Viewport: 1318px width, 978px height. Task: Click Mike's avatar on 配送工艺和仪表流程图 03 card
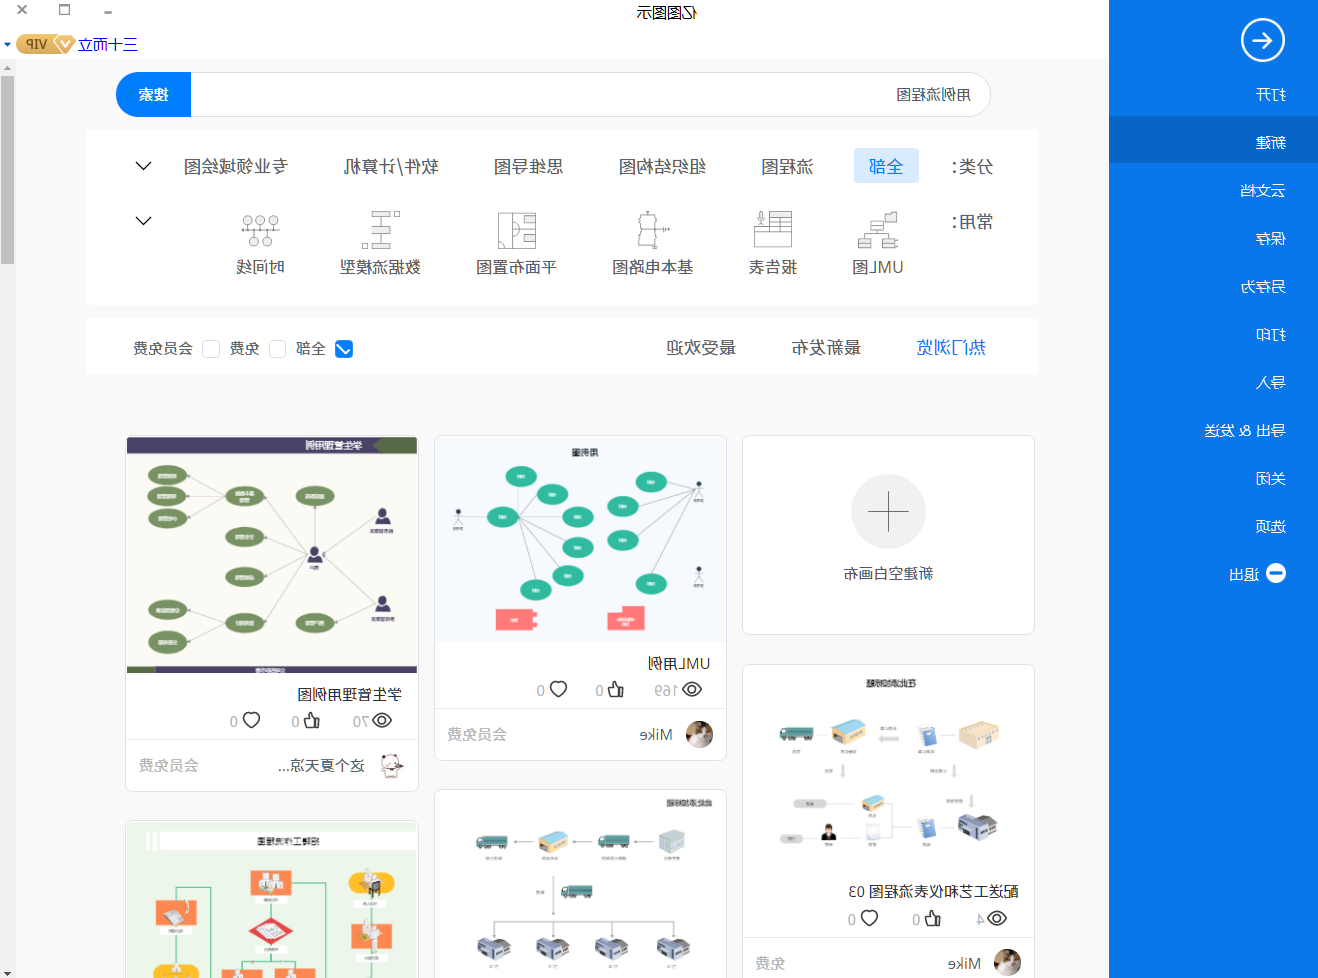tap(1007, 962)
